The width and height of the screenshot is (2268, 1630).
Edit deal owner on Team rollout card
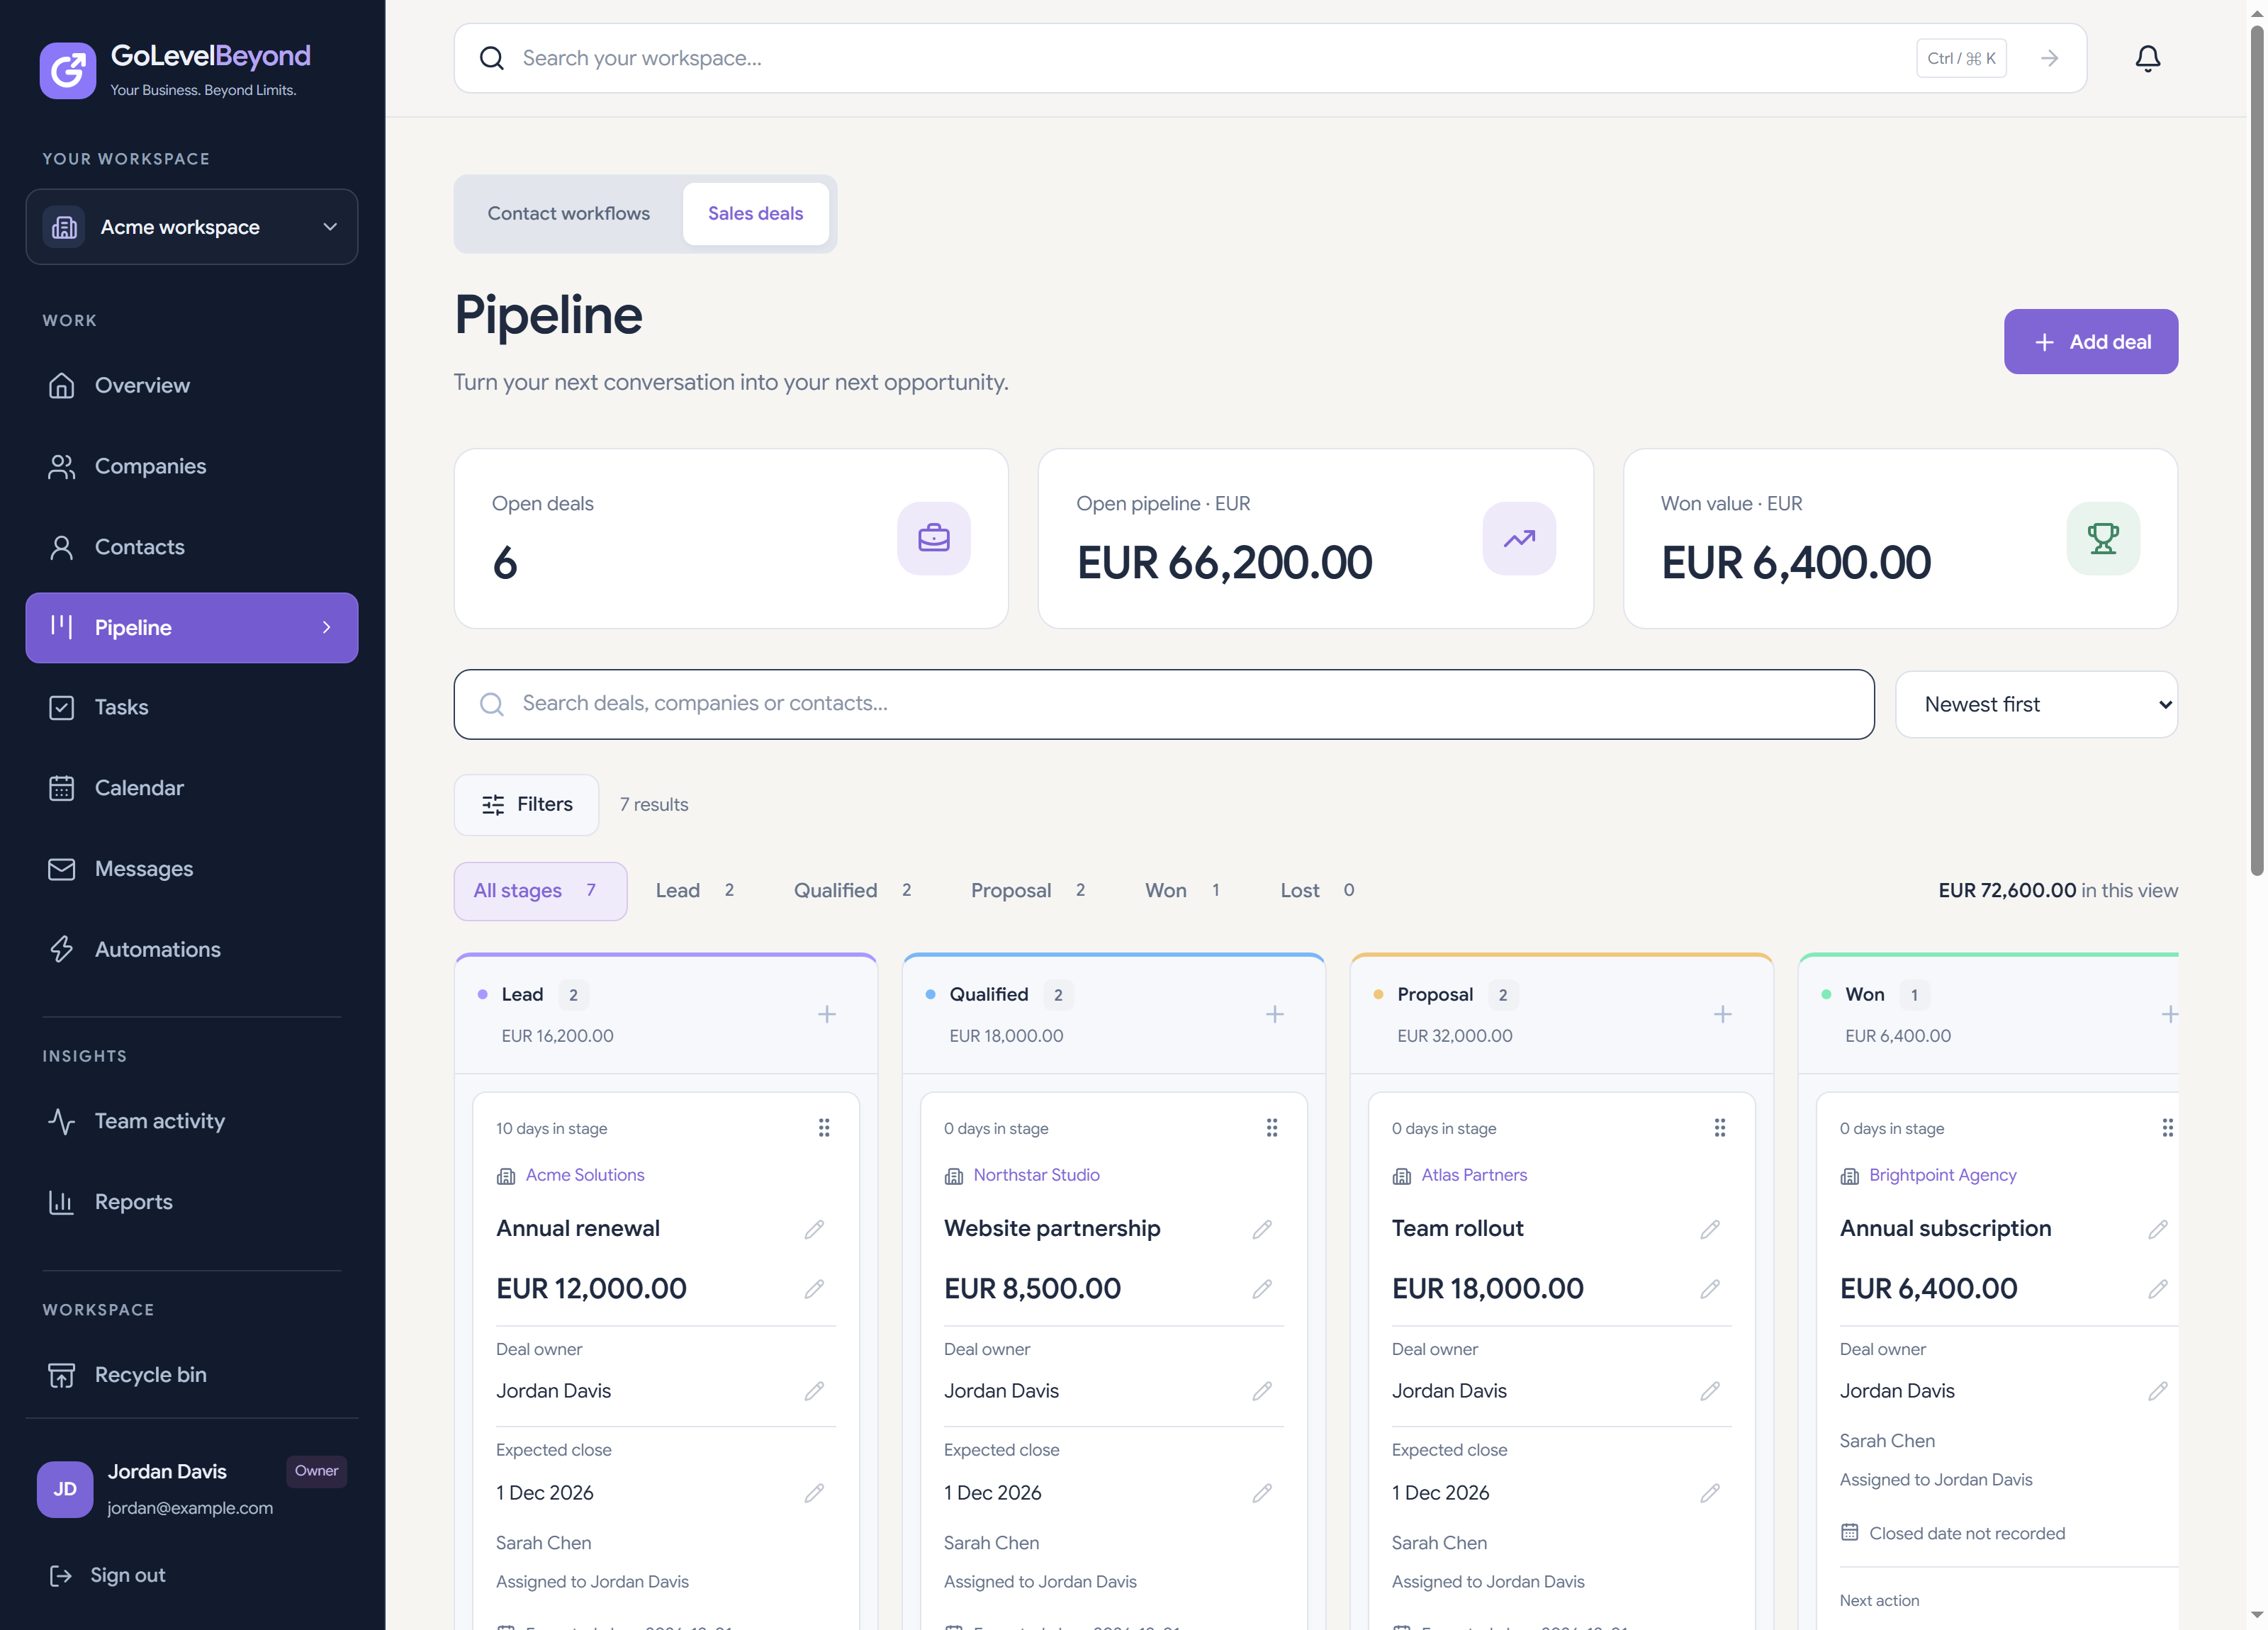[1710, 1391]
